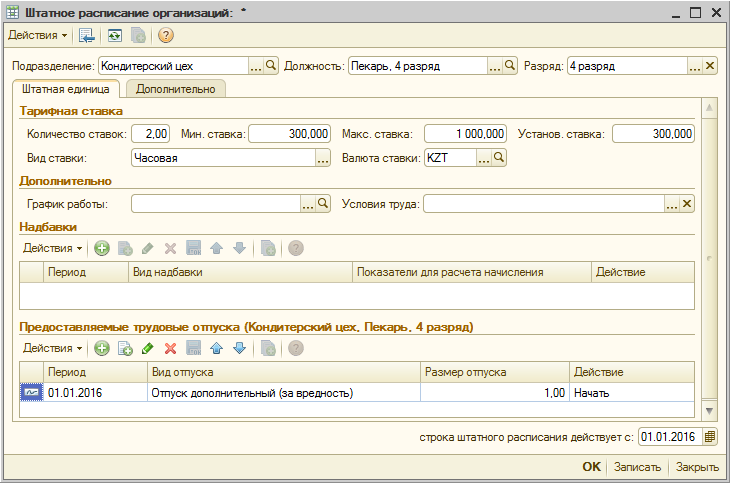This screenshot has width=730, height=483.
Task: Delete selected vacation row with red X
Action: pyautogui.click(x=170, y=348)
